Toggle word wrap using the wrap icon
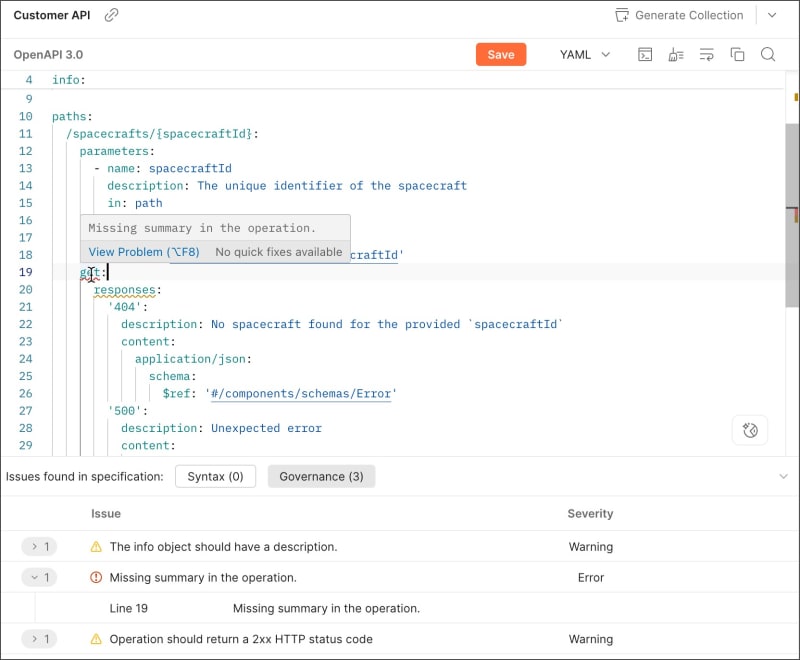Image resolution: width=800 pixels, height=660 pixels. pos(707,55)
